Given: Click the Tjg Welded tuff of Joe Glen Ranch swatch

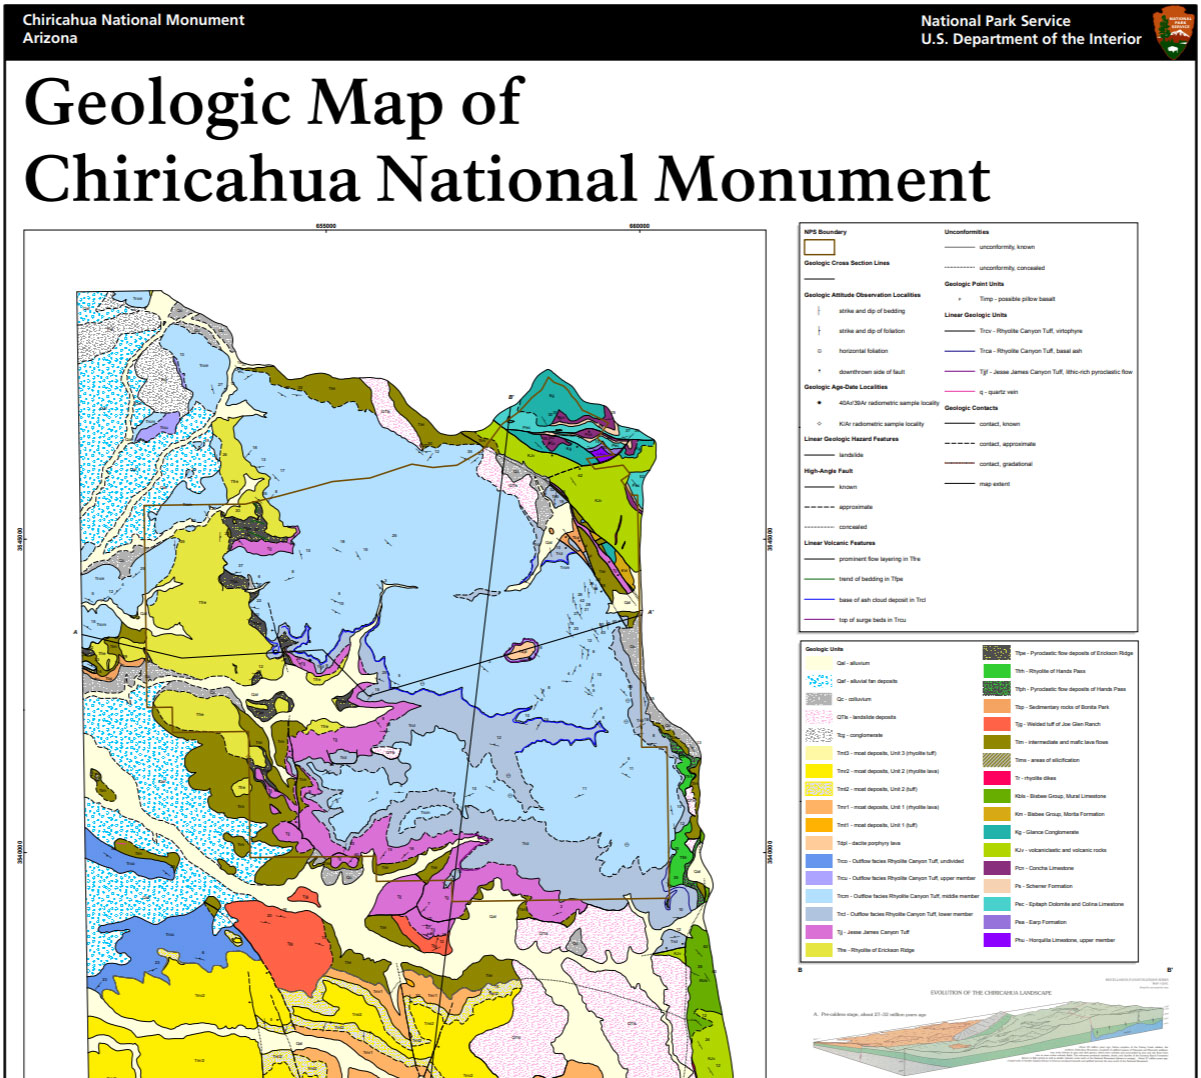Looking at the screenshot, I should pos(997,724).
